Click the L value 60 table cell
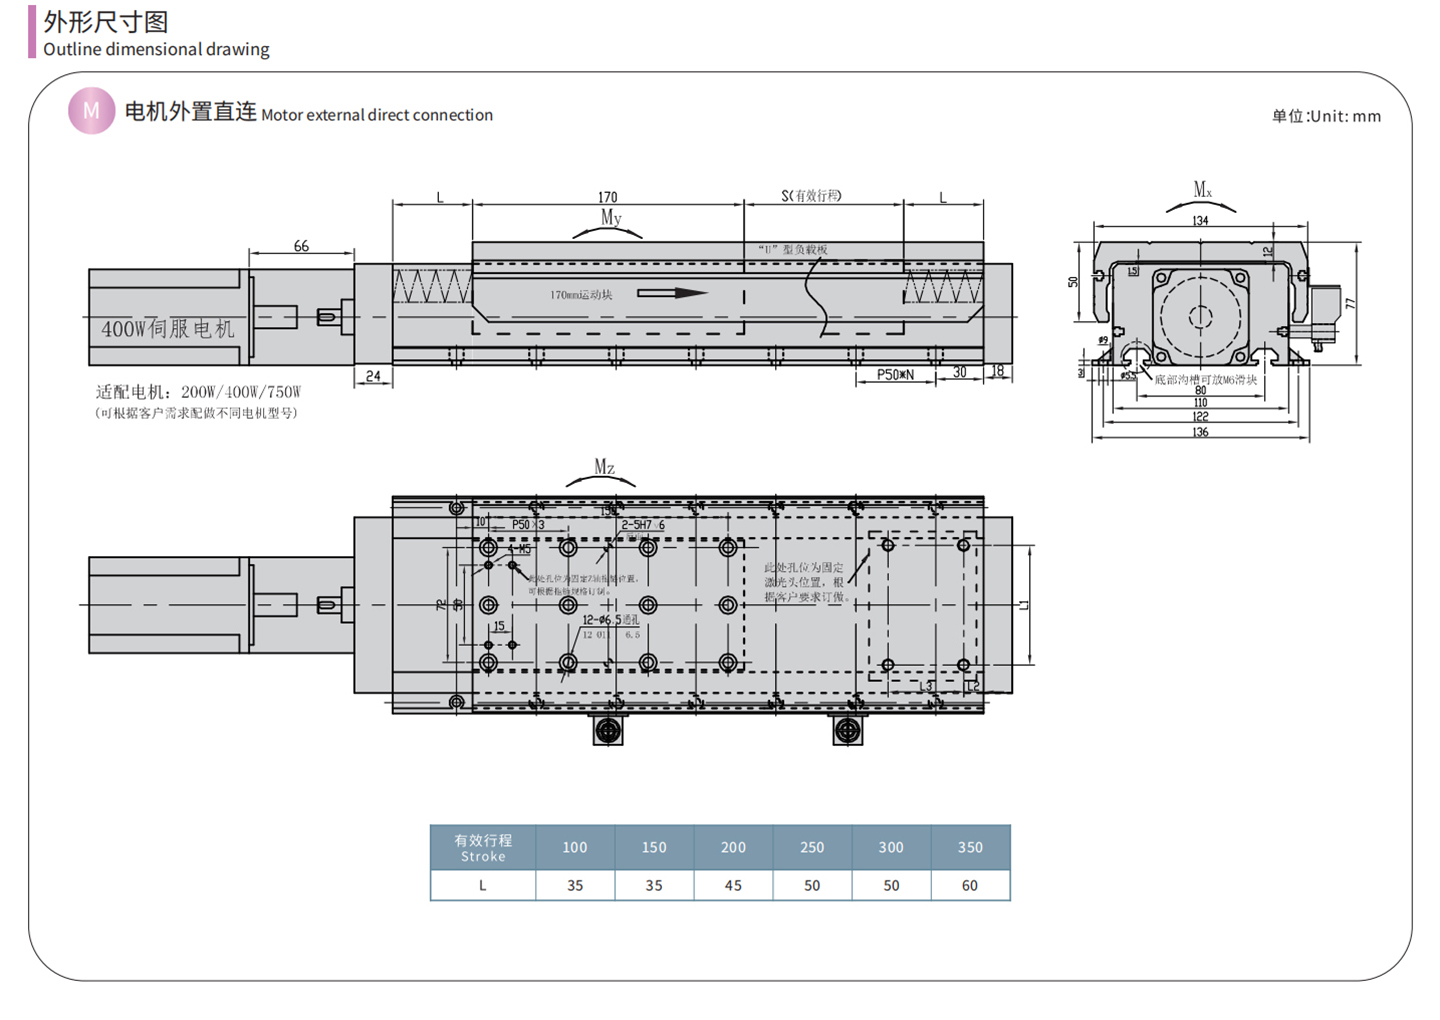This screenshot has width=1440, height=1020. [x=970, y=886]
